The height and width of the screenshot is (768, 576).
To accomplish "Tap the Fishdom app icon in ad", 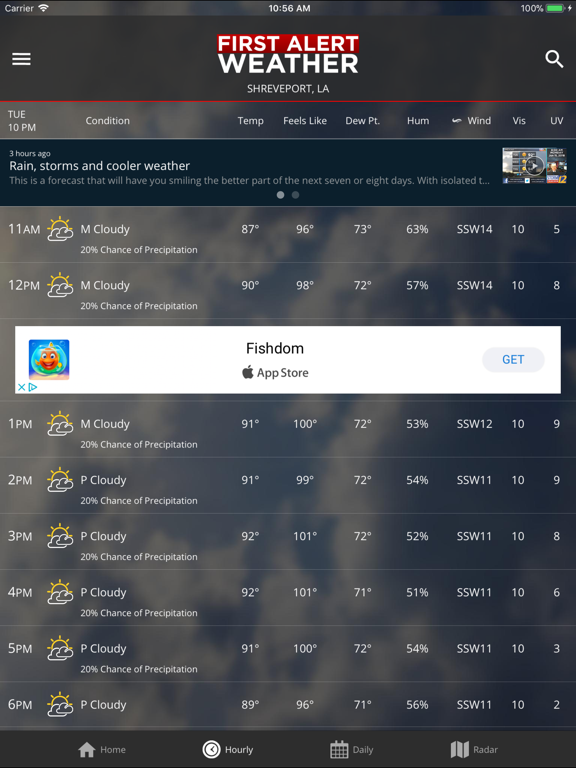I will (x=49, y=360).
